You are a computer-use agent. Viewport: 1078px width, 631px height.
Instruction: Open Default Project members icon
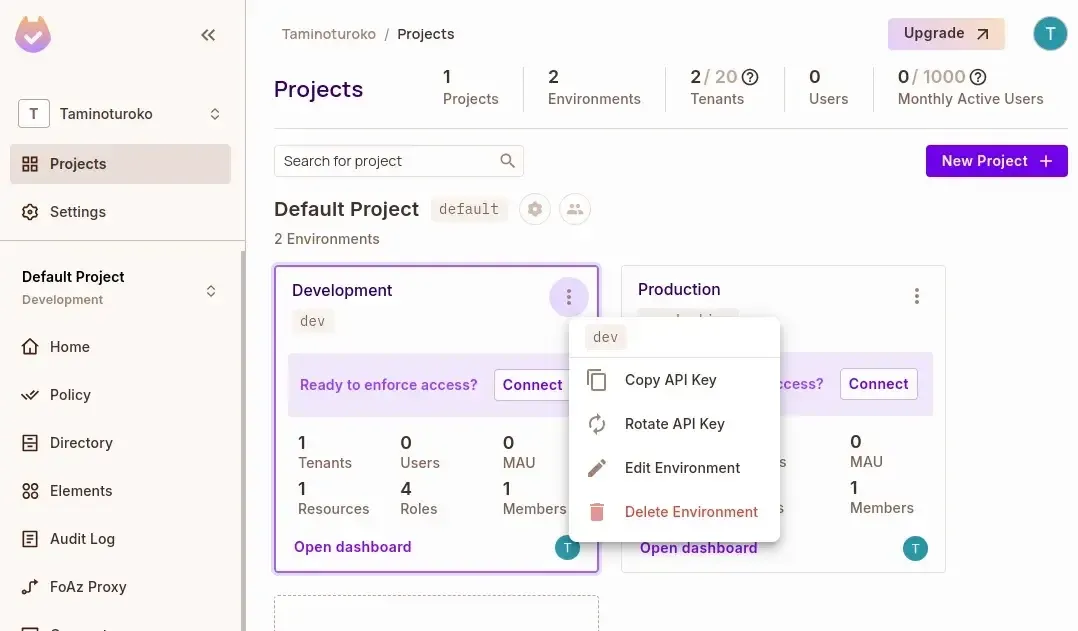point(575,209)
